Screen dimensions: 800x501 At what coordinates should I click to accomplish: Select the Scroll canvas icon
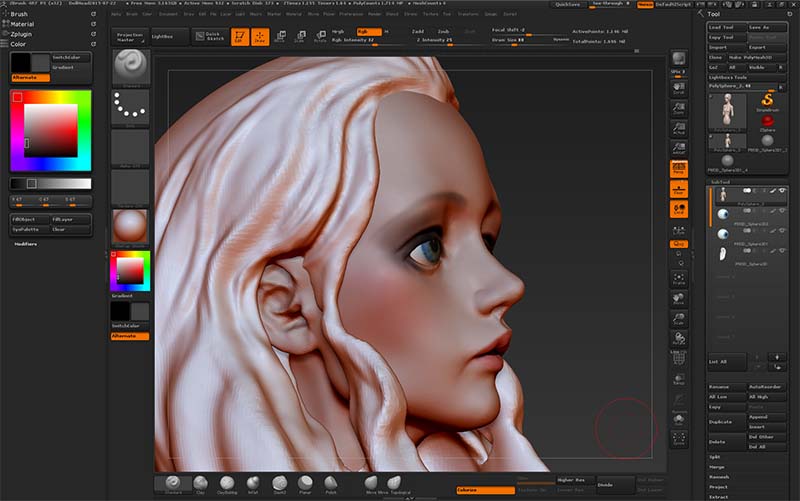(x=679, y=88)
